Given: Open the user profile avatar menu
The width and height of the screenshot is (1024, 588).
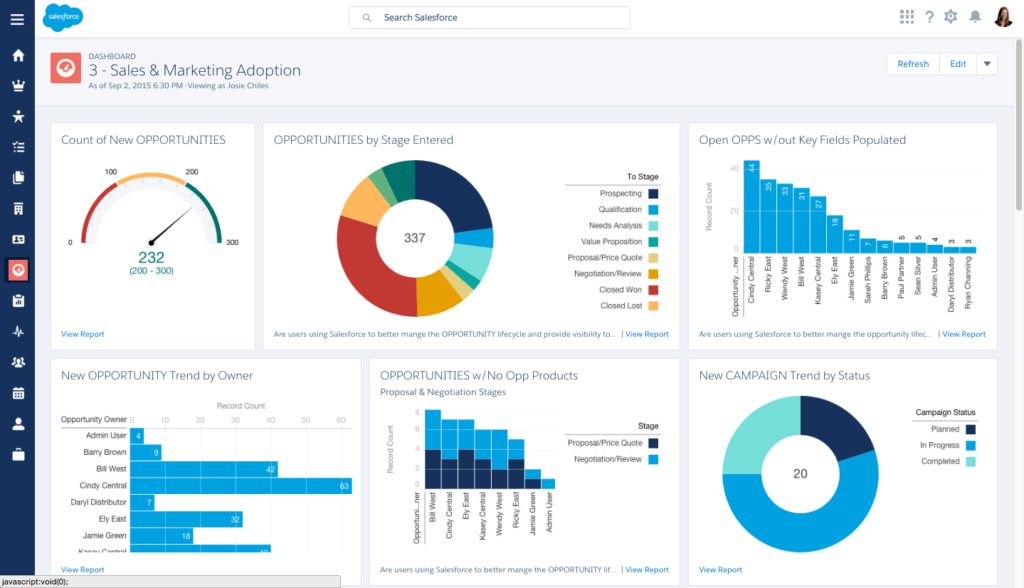Looking at the screenshot, I should click(1003, 17).
